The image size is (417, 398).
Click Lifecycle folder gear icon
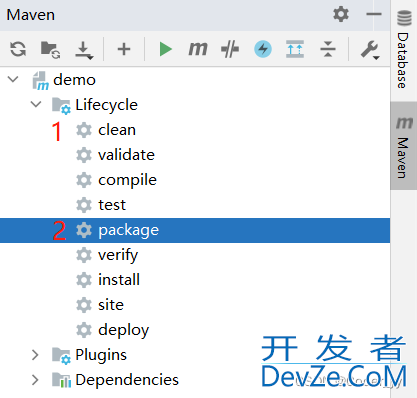click(x=61, y=106)
